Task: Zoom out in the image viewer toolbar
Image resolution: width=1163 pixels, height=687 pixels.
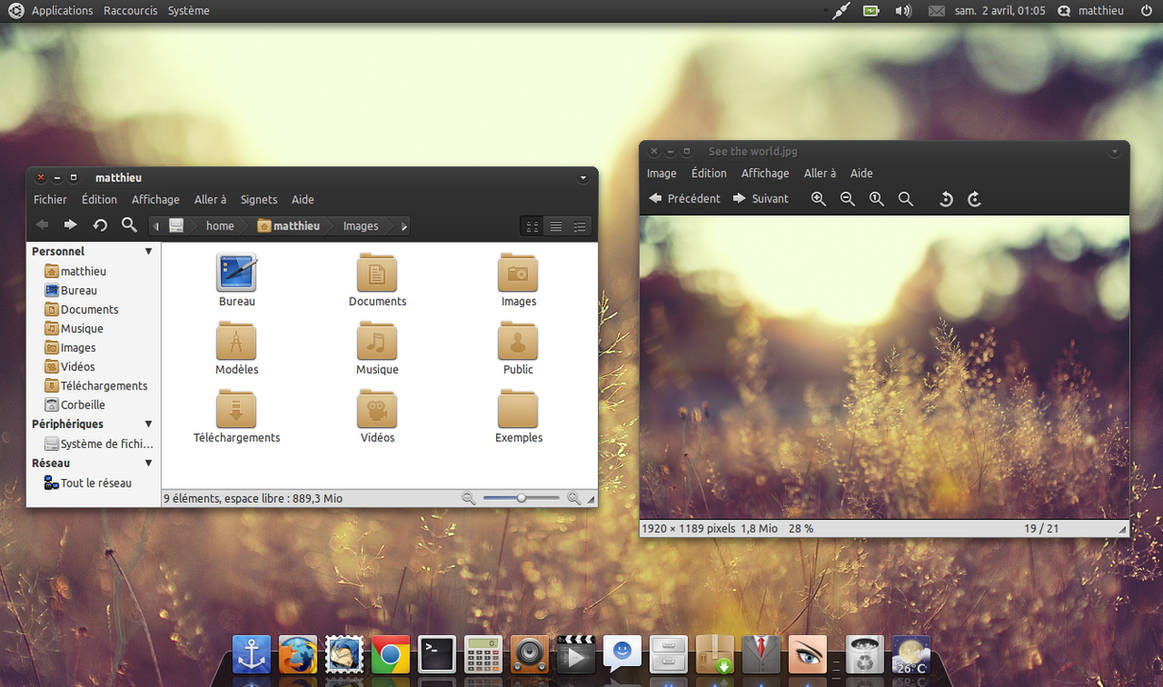Action: click(847, 199)
